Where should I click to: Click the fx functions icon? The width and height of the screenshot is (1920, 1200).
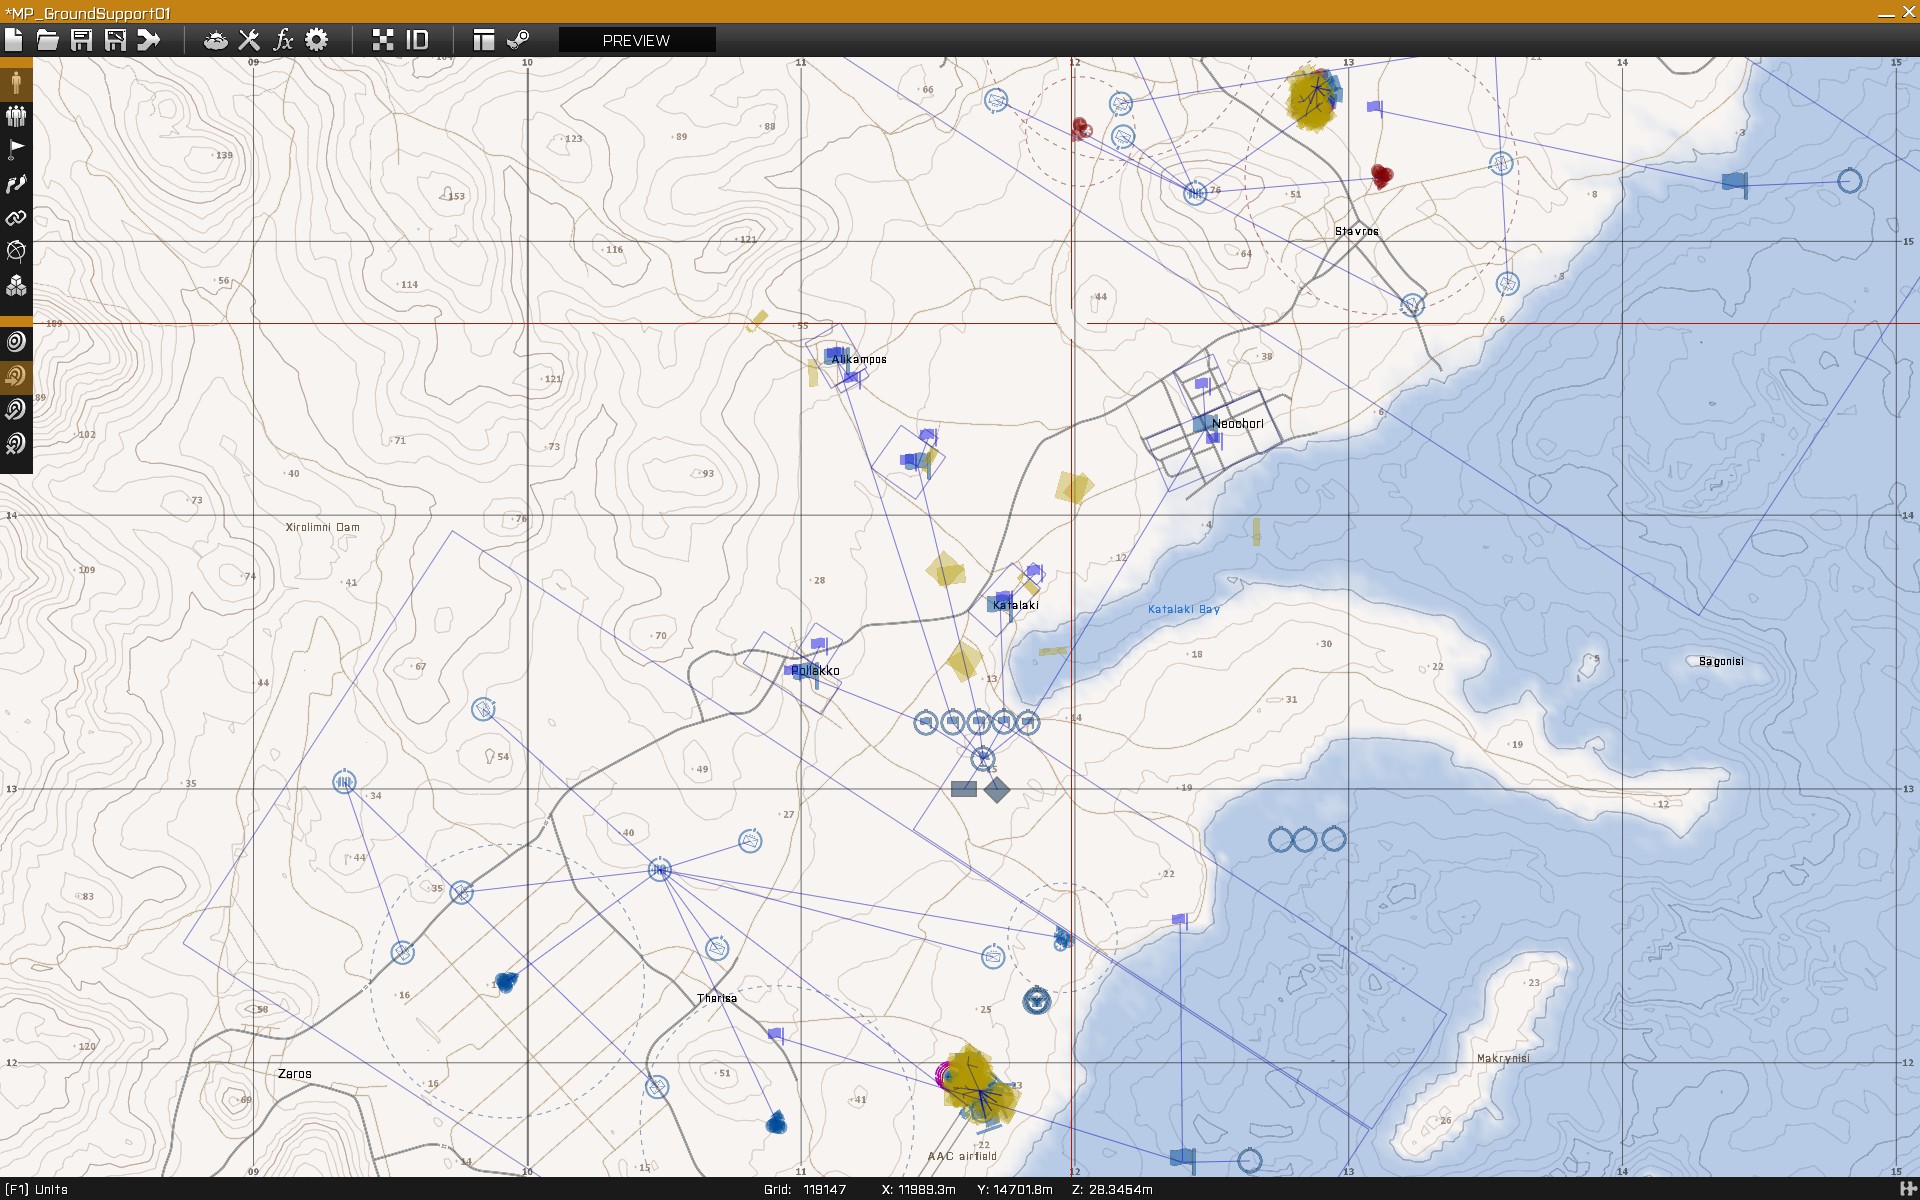(x=283, y=40)
